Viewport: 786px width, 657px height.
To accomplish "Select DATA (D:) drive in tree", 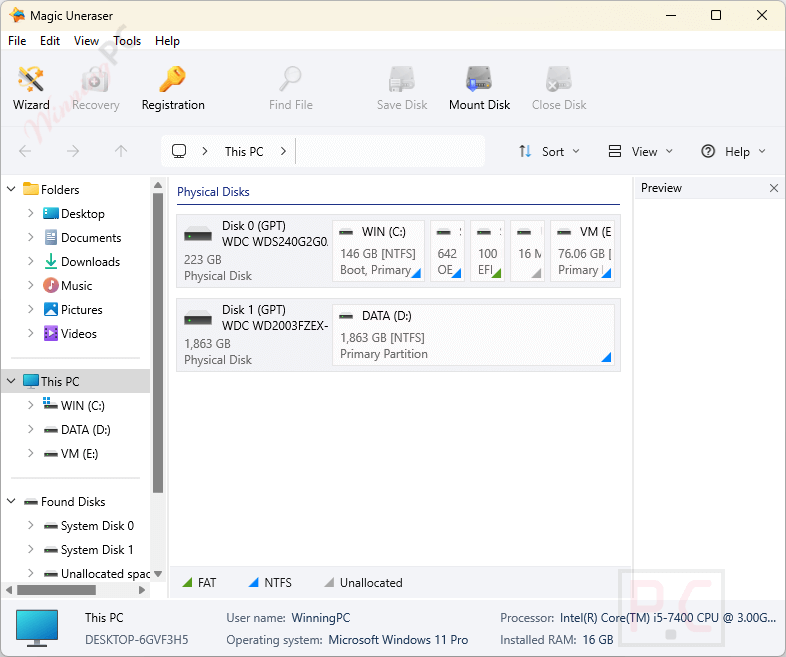I will point(85,429).
